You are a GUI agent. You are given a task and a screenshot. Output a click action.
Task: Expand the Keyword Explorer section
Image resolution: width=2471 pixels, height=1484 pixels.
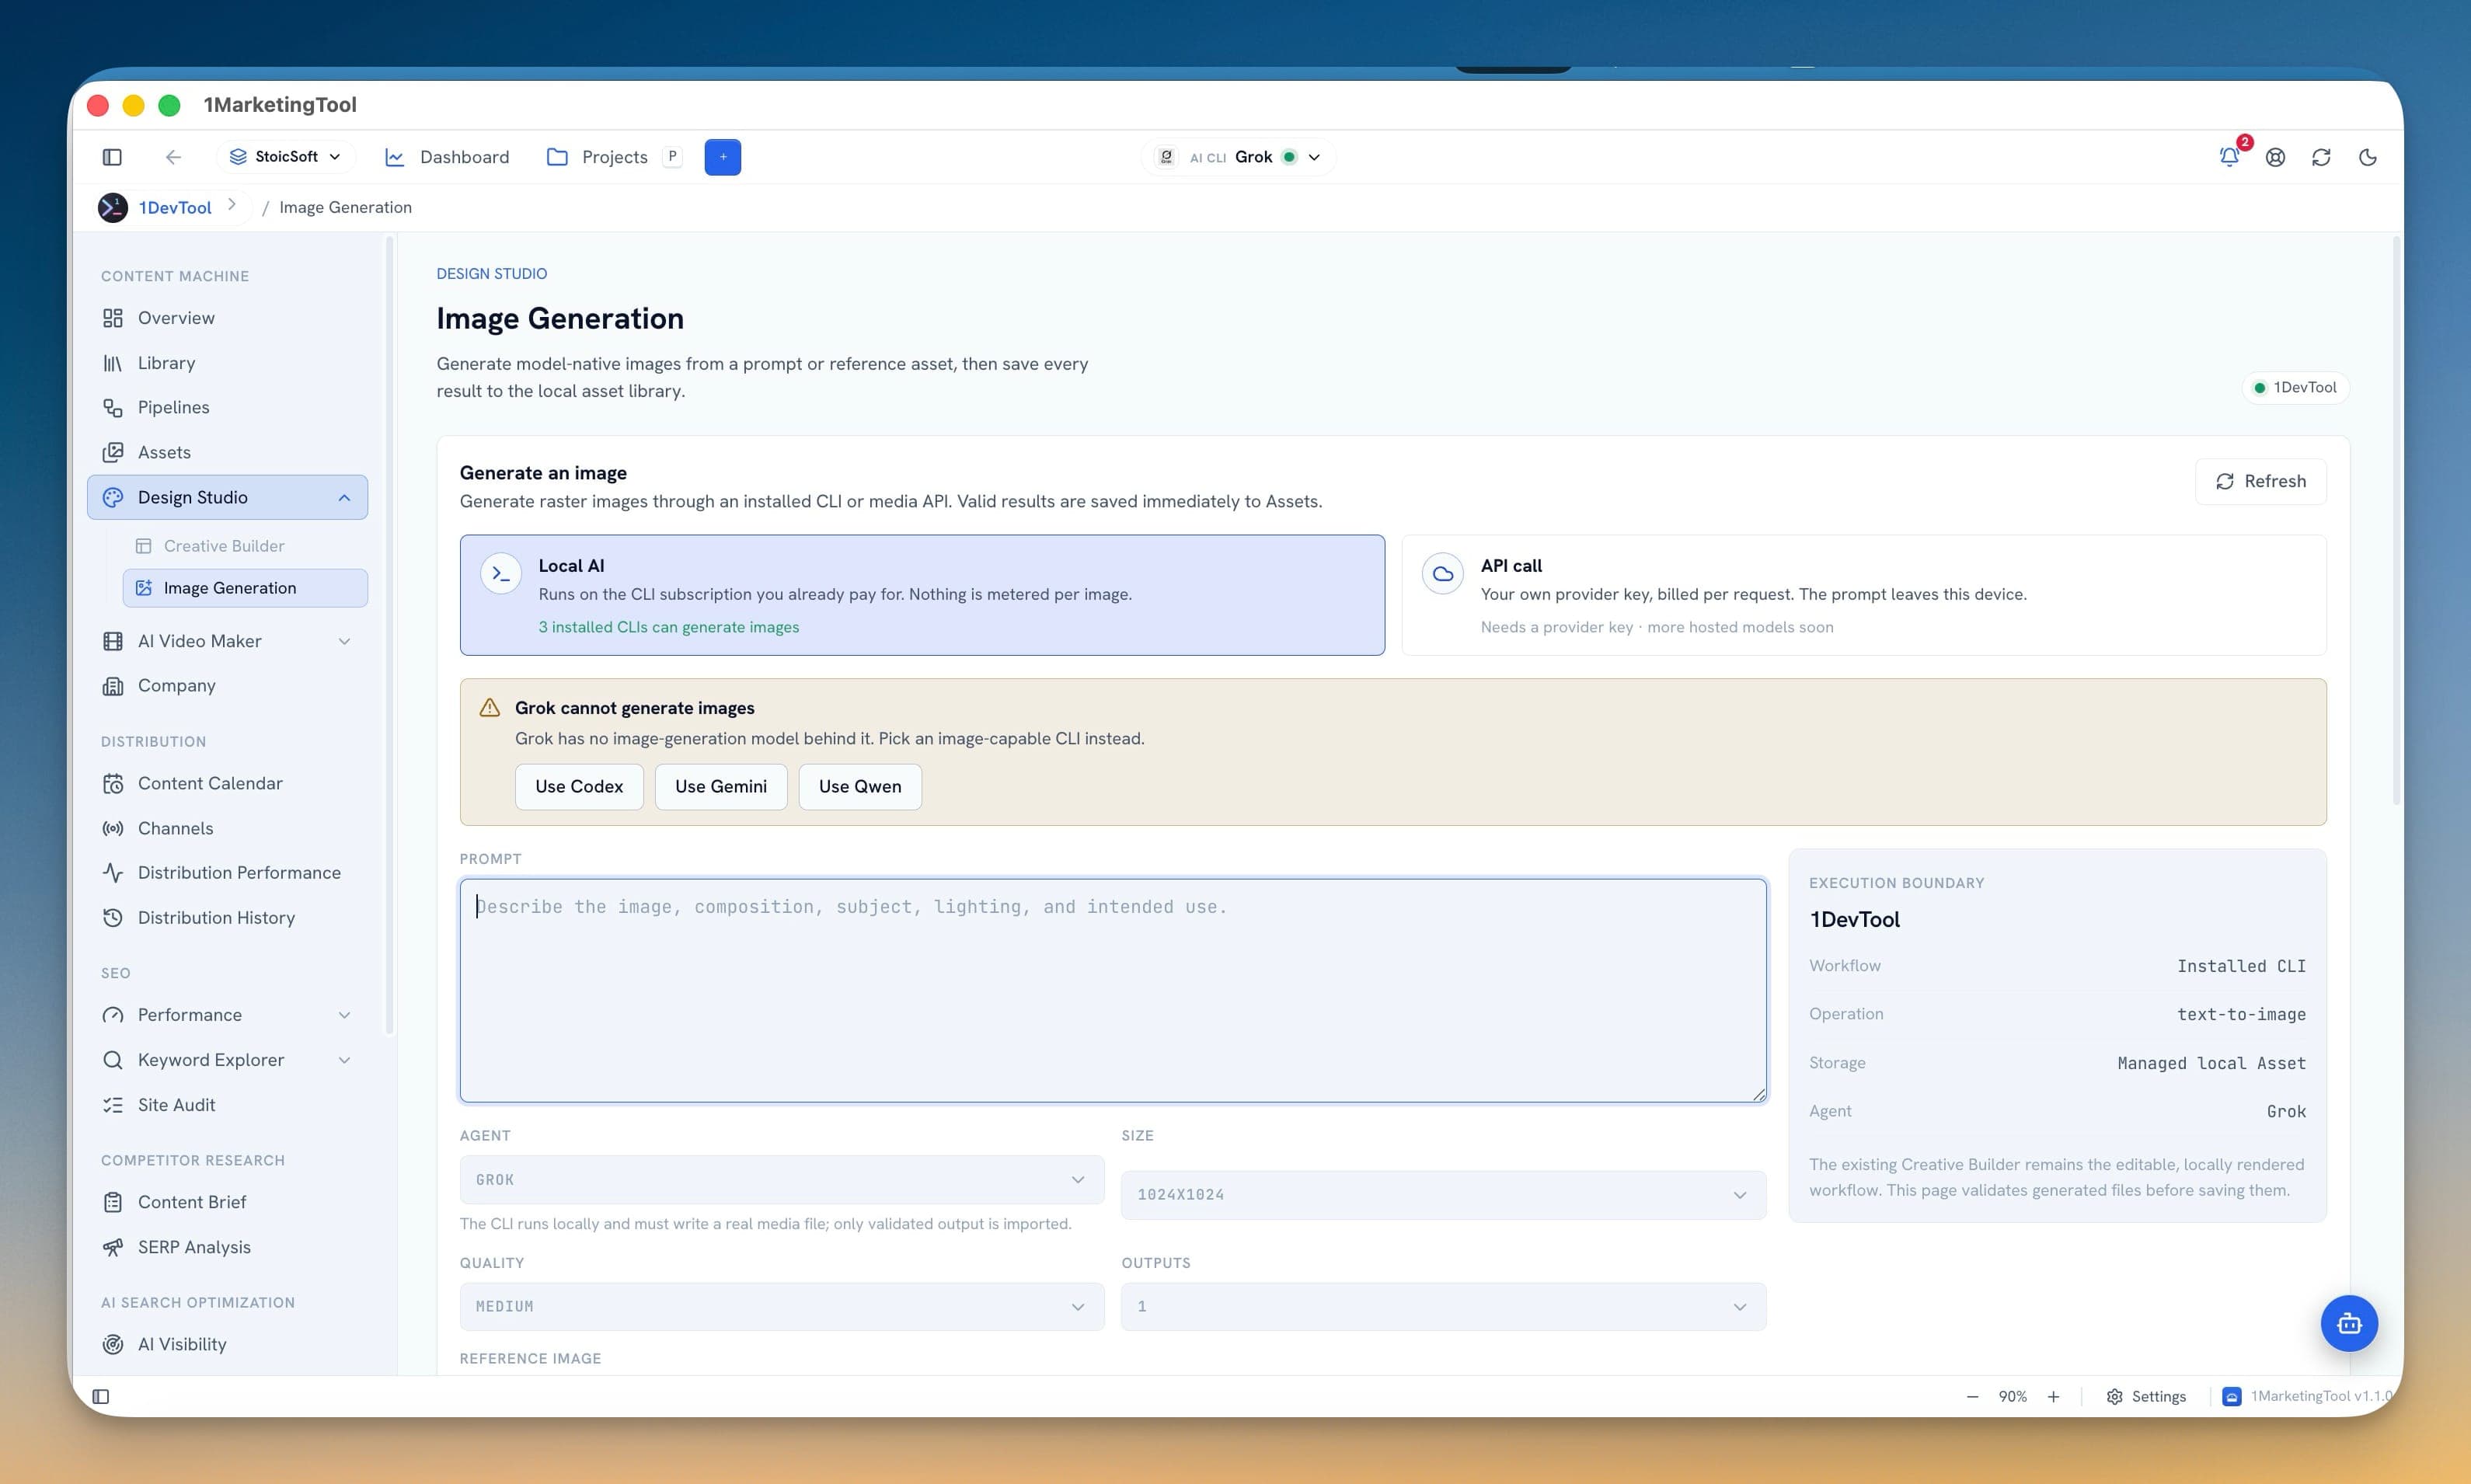click(228, 1060)
